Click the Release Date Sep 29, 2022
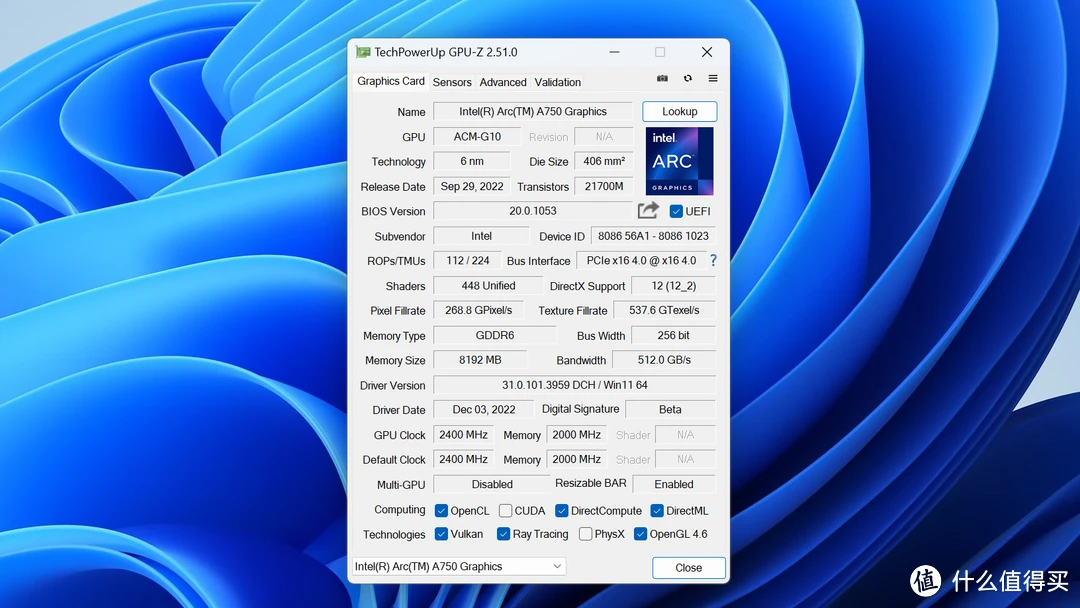 pyautogui.click(x=472, y=186)
